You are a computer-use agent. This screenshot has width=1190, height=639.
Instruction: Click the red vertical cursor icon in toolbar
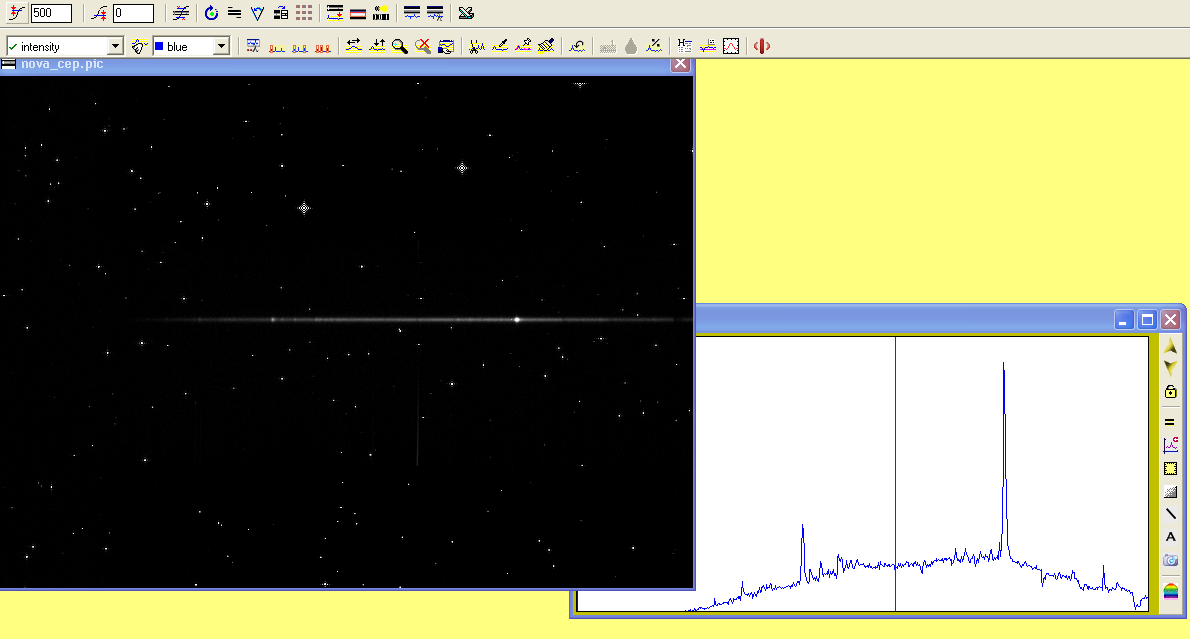(x=762, y=46)
